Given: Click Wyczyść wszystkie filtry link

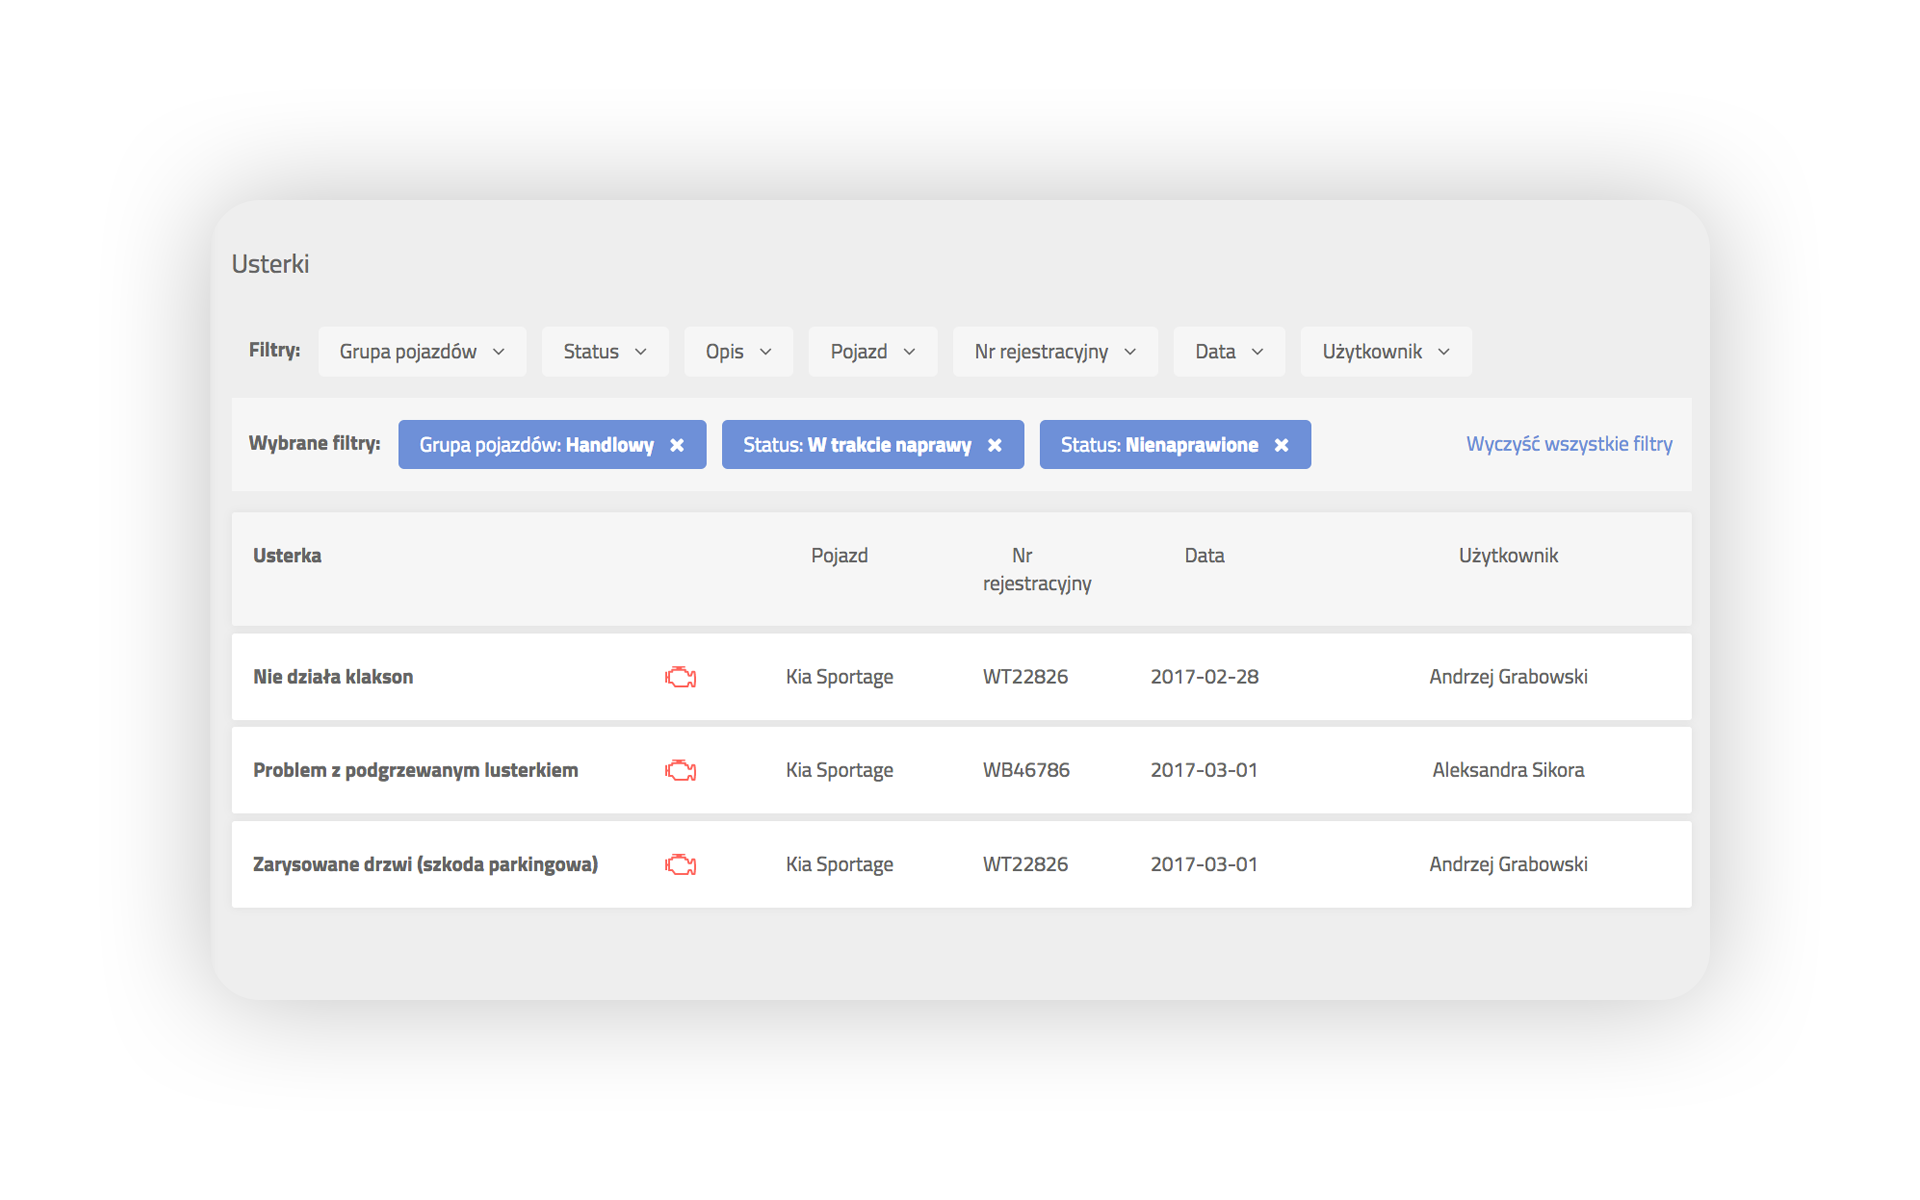Looking at the screenshot, I should [x=1568, y=444].
